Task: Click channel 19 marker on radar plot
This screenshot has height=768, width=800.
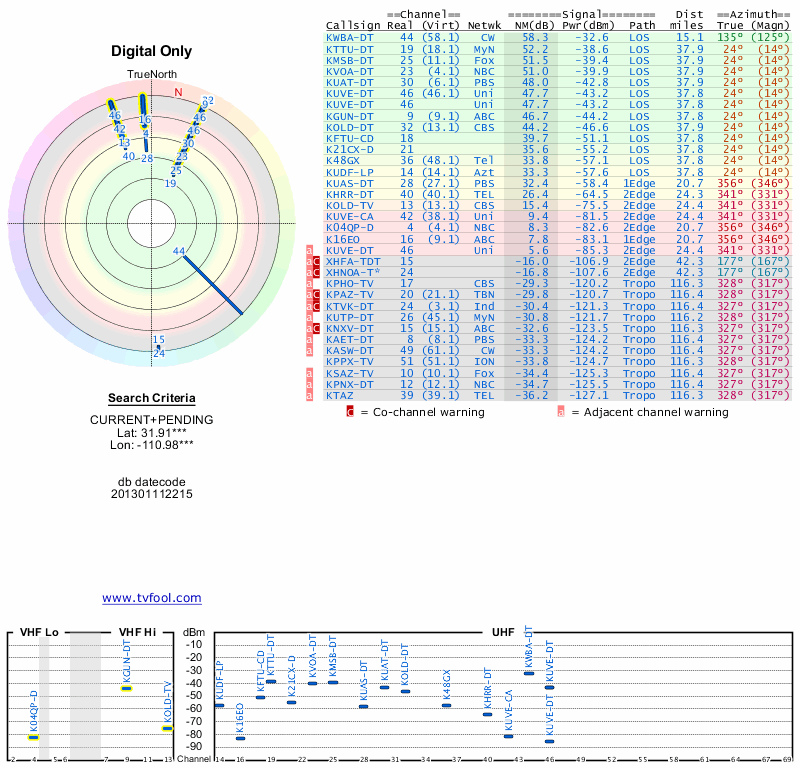Action: coord(171,183)
